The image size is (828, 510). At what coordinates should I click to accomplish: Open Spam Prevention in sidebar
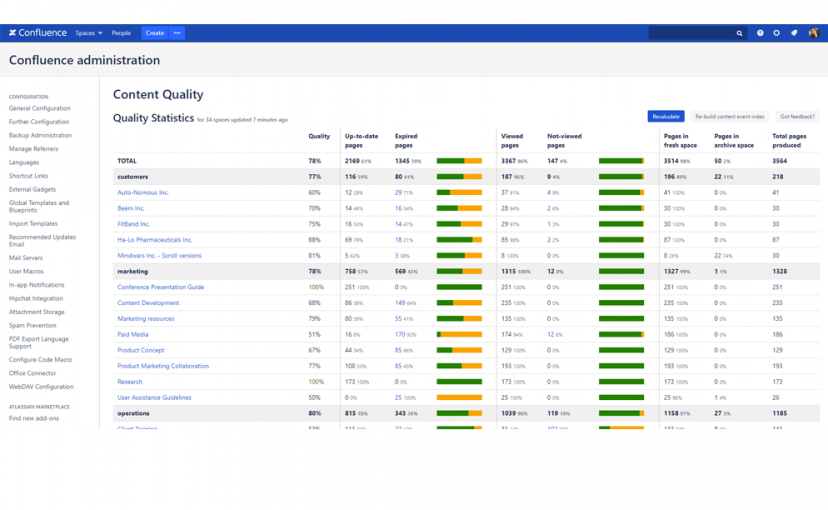[32, 326]
